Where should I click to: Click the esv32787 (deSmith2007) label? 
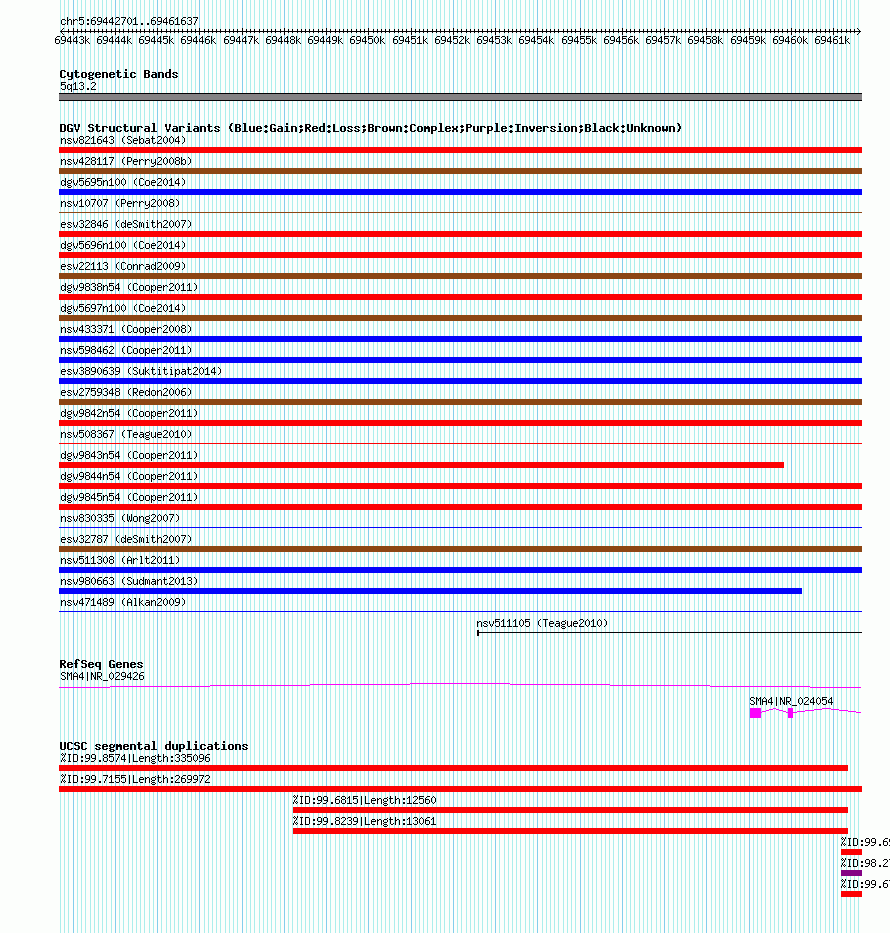click(x=126, y=539)
